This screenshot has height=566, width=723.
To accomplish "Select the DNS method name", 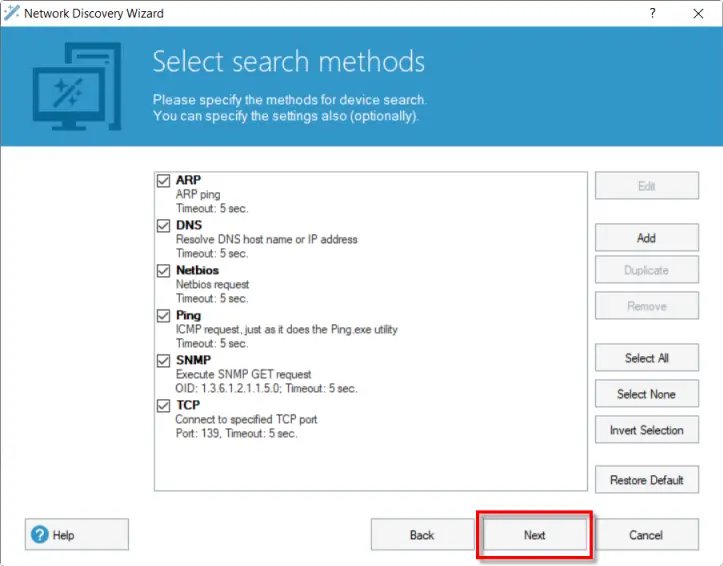I will [189, 225].
